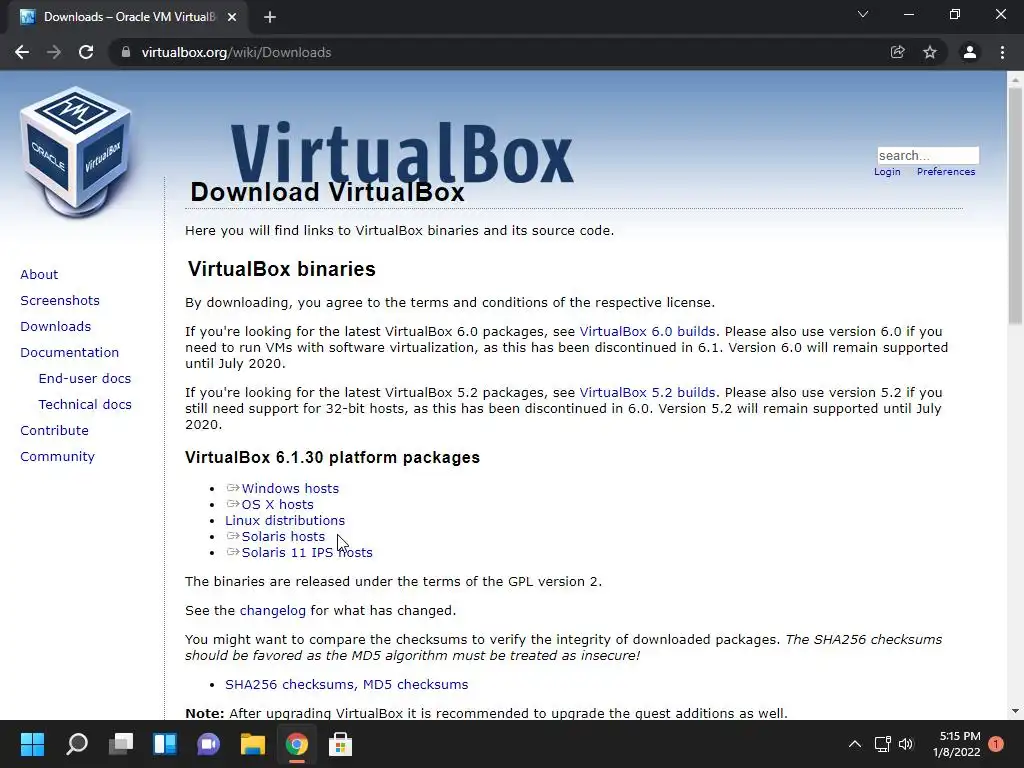1024x768 pixels.
Task: Open Technical docs sidebar link
Action: [85, 405]
